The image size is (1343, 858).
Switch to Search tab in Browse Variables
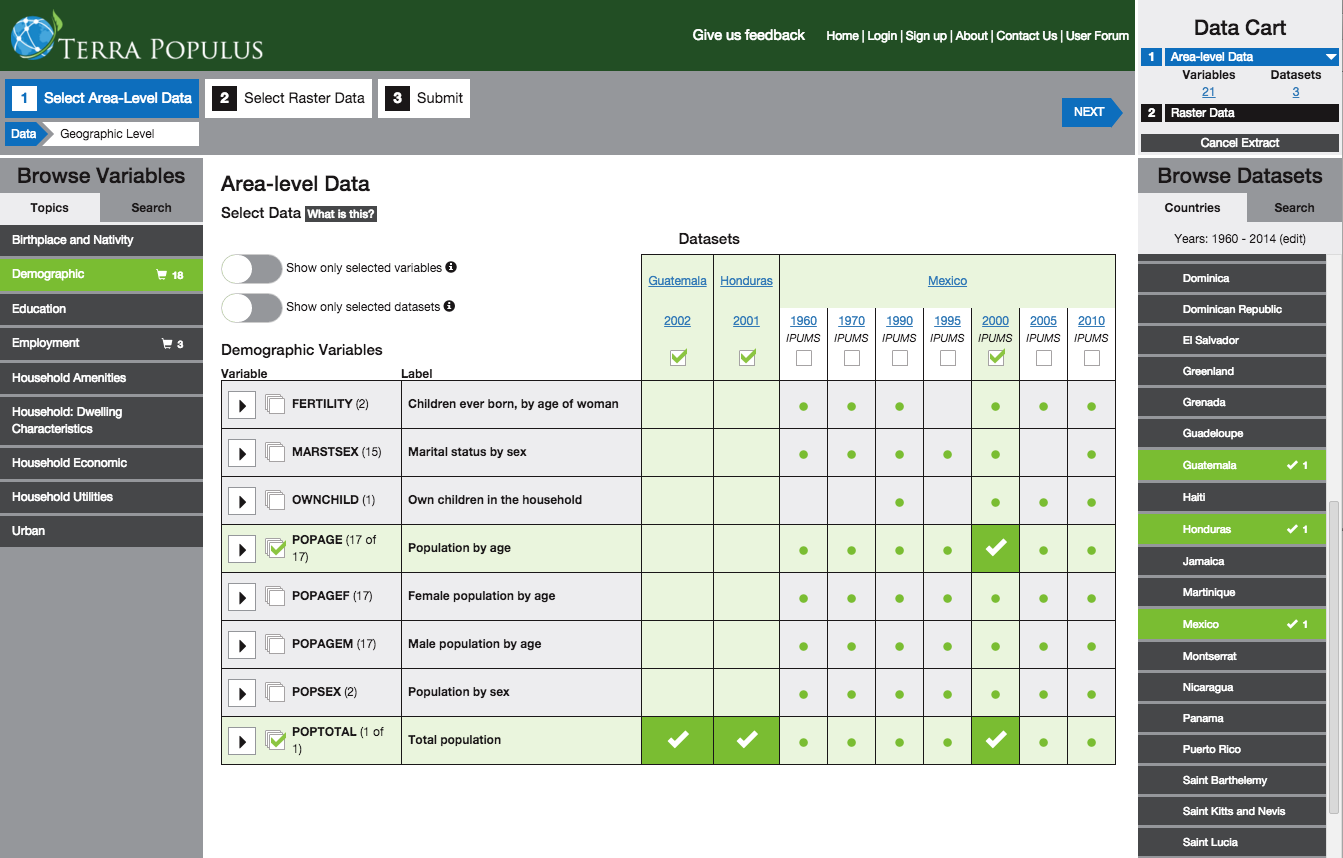(x=151, y=208)
